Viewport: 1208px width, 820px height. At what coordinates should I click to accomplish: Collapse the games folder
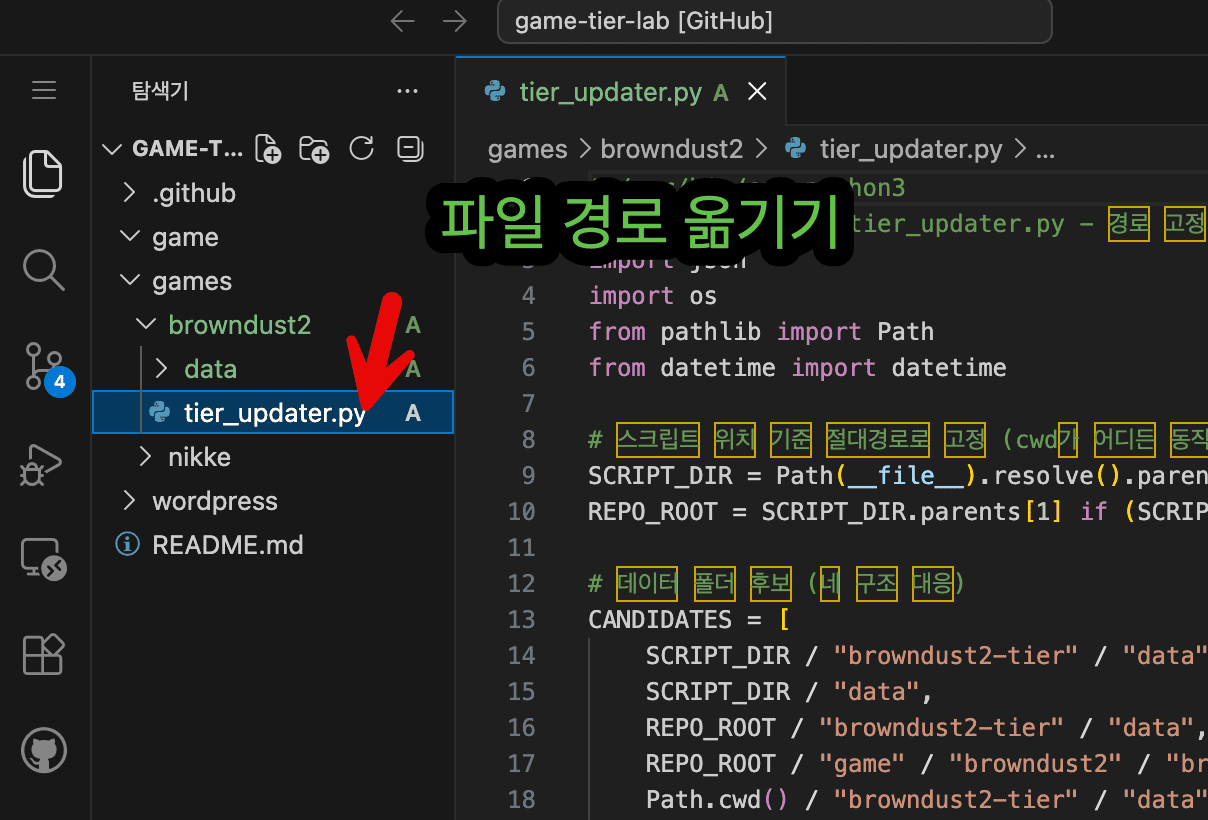click(x=272, y=281)
